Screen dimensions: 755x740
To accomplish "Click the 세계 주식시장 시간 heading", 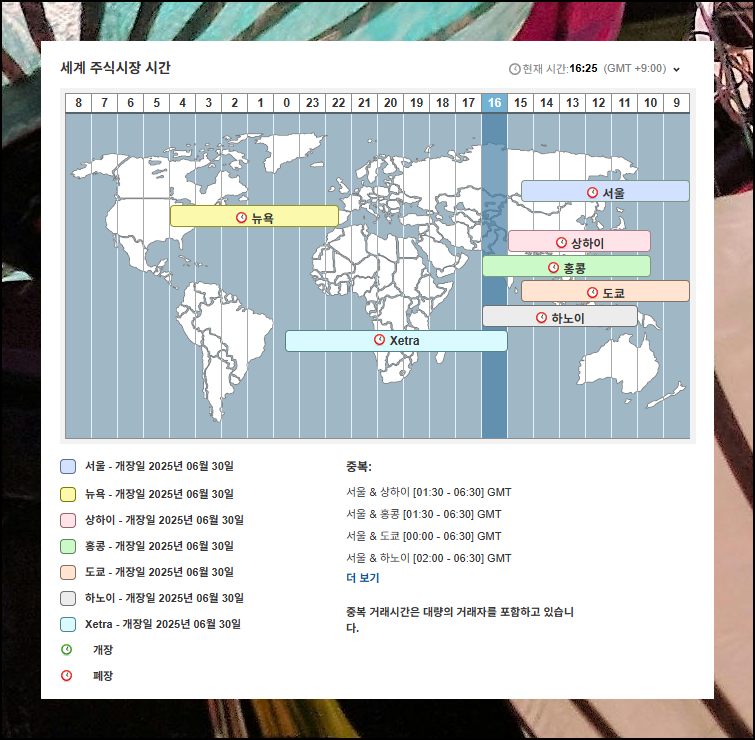I will point(116,67).
